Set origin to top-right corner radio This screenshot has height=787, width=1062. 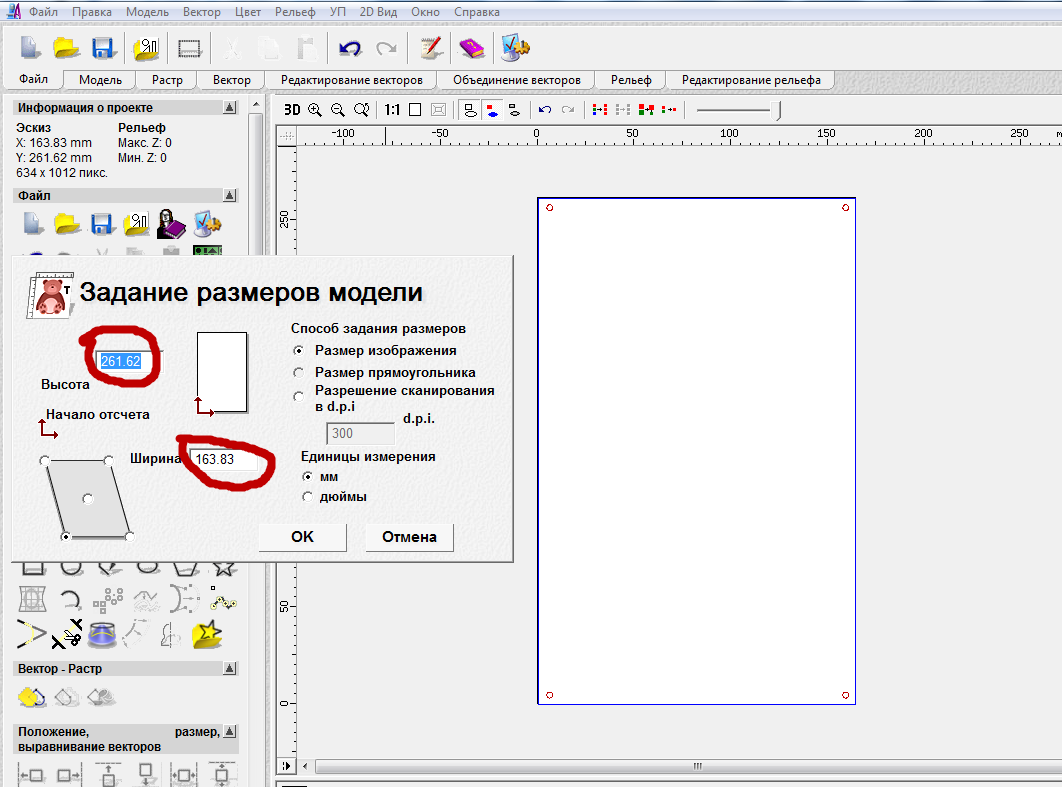[108, 461]
